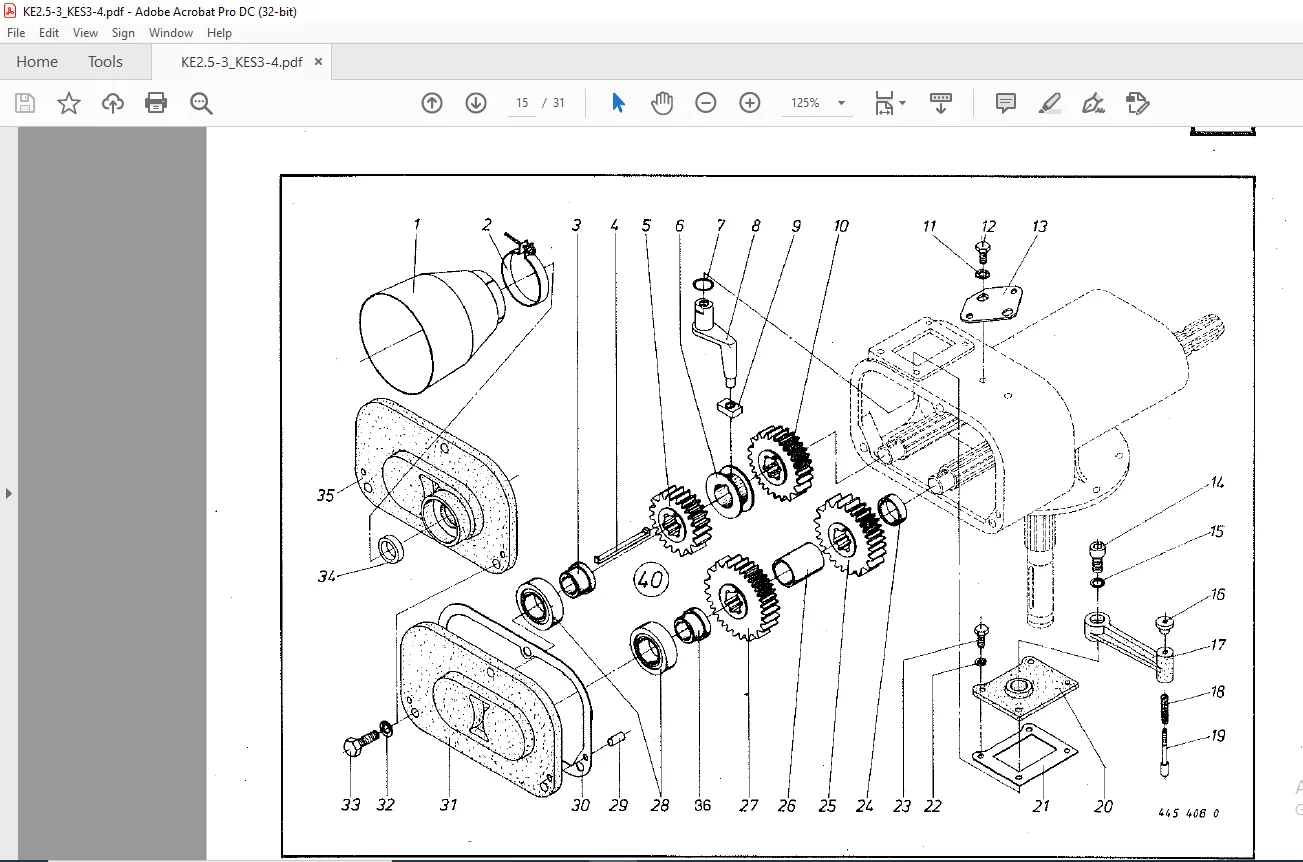Screen dimensions: 1303x862
Task: Open the File menu
Action: (16, 33)
